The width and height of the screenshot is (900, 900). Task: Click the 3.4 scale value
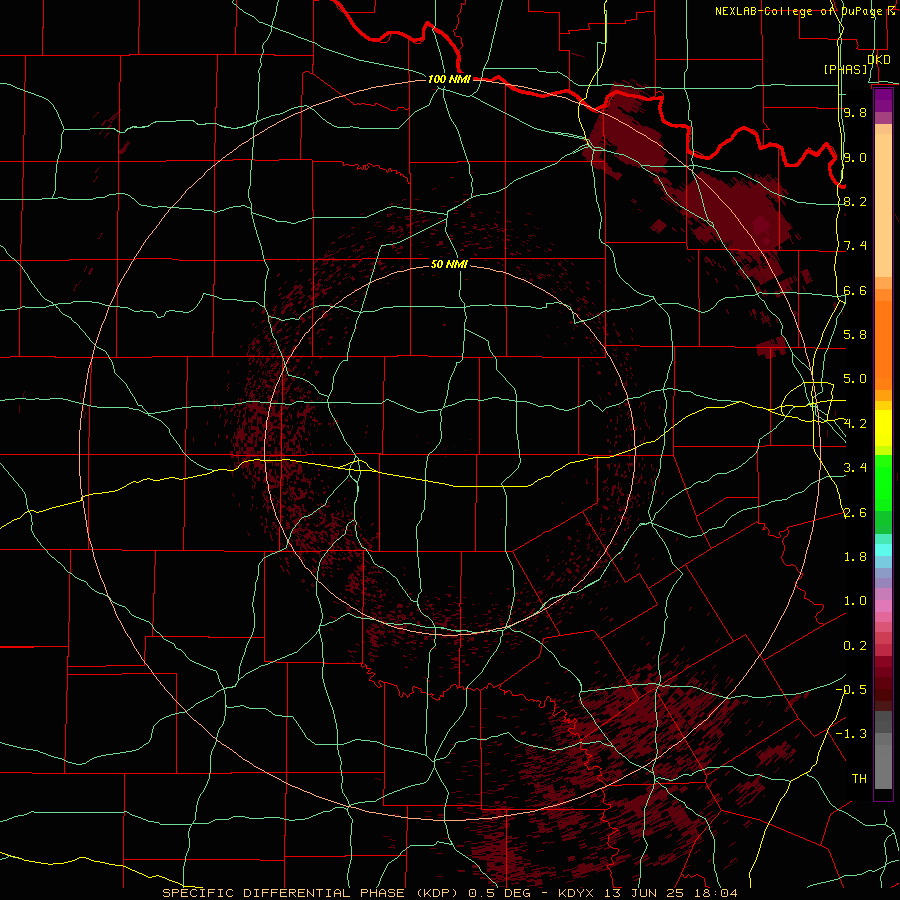[855, 468]
